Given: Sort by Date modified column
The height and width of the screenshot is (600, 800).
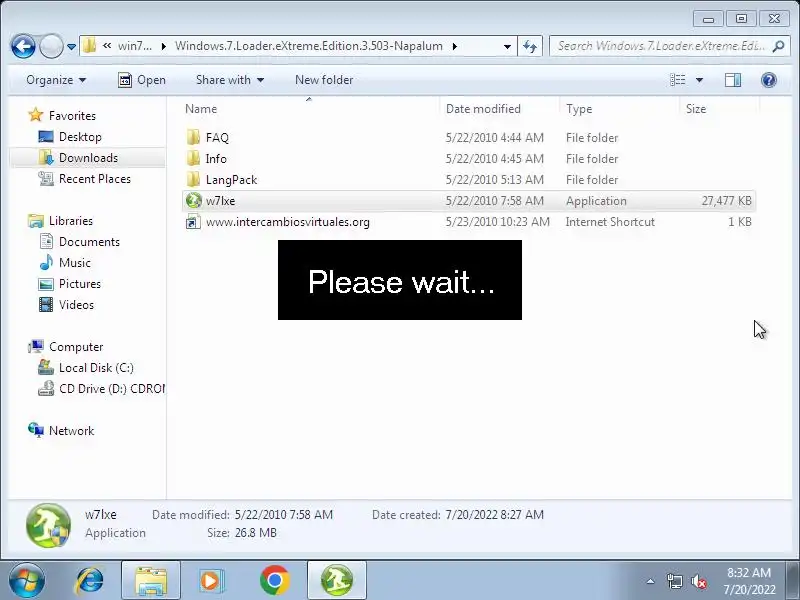Looking at the screenshot, I should (x=500, y=109).
